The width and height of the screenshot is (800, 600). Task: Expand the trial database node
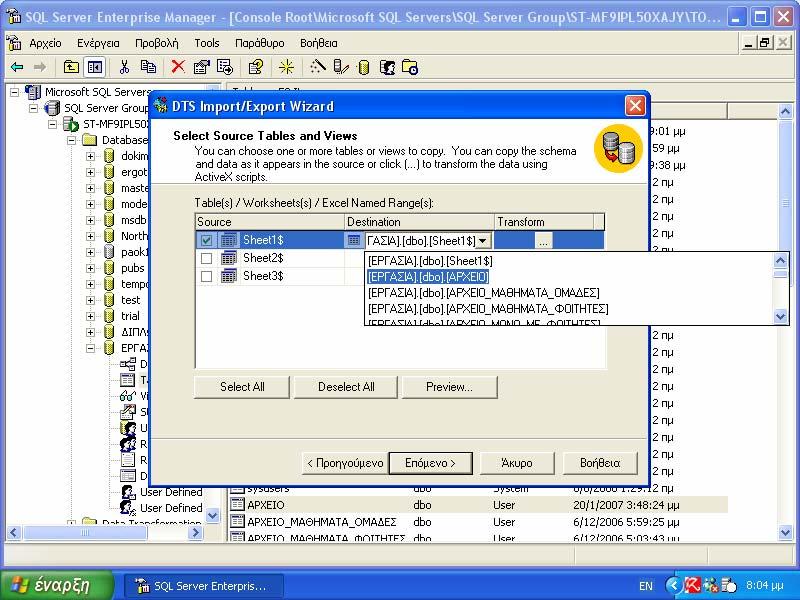(x=90, y=316)
